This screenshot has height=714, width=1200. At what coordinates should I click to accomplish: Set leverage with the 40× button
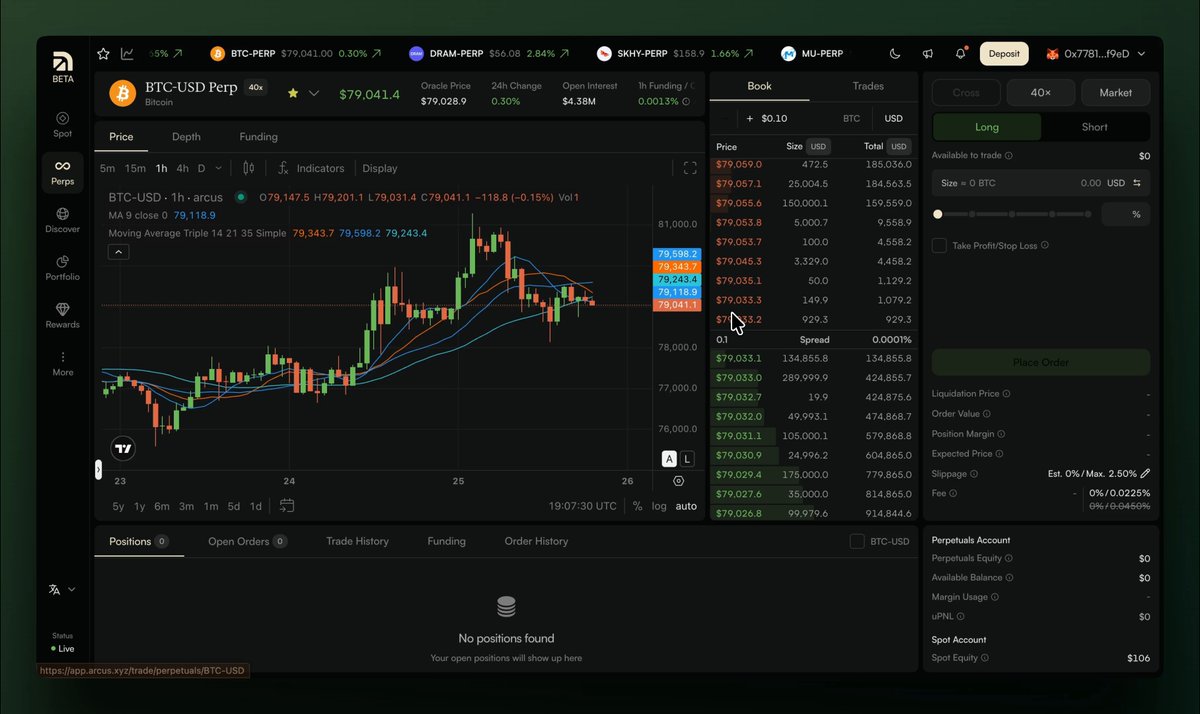(1041, 92)
